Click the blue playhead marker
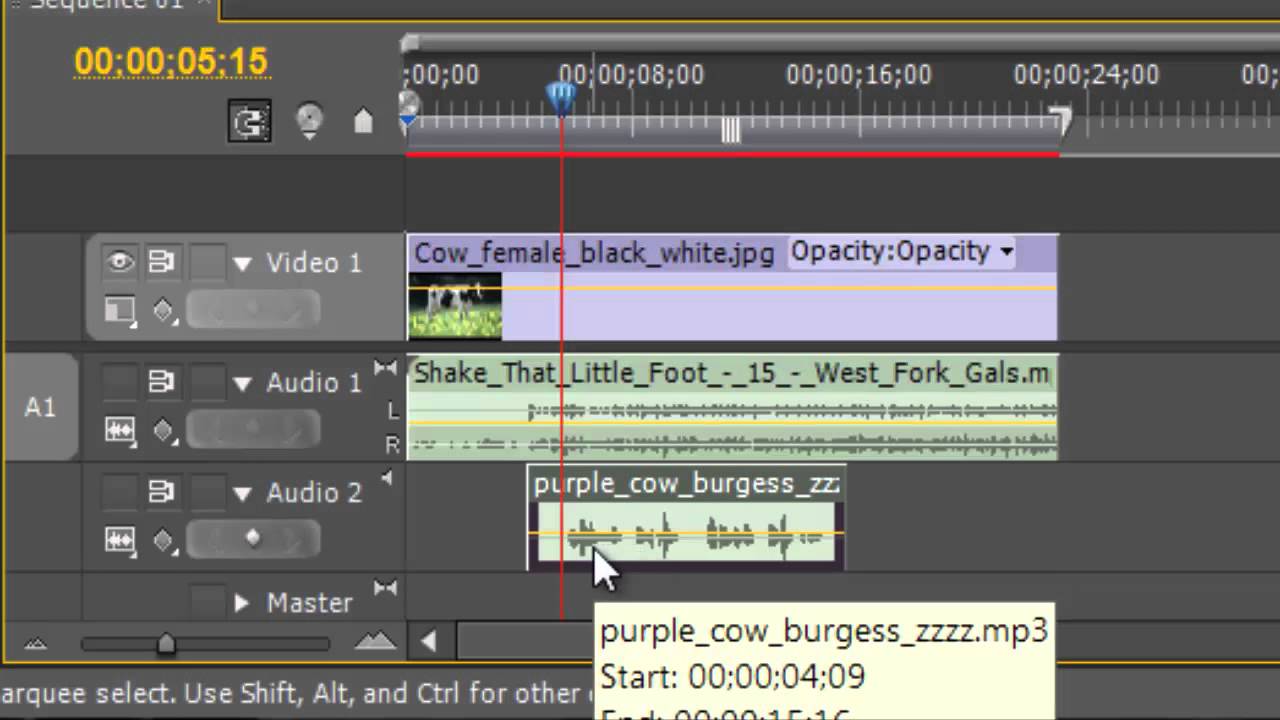Screen dimensions: 1280x720 click(x=561, y=98)
